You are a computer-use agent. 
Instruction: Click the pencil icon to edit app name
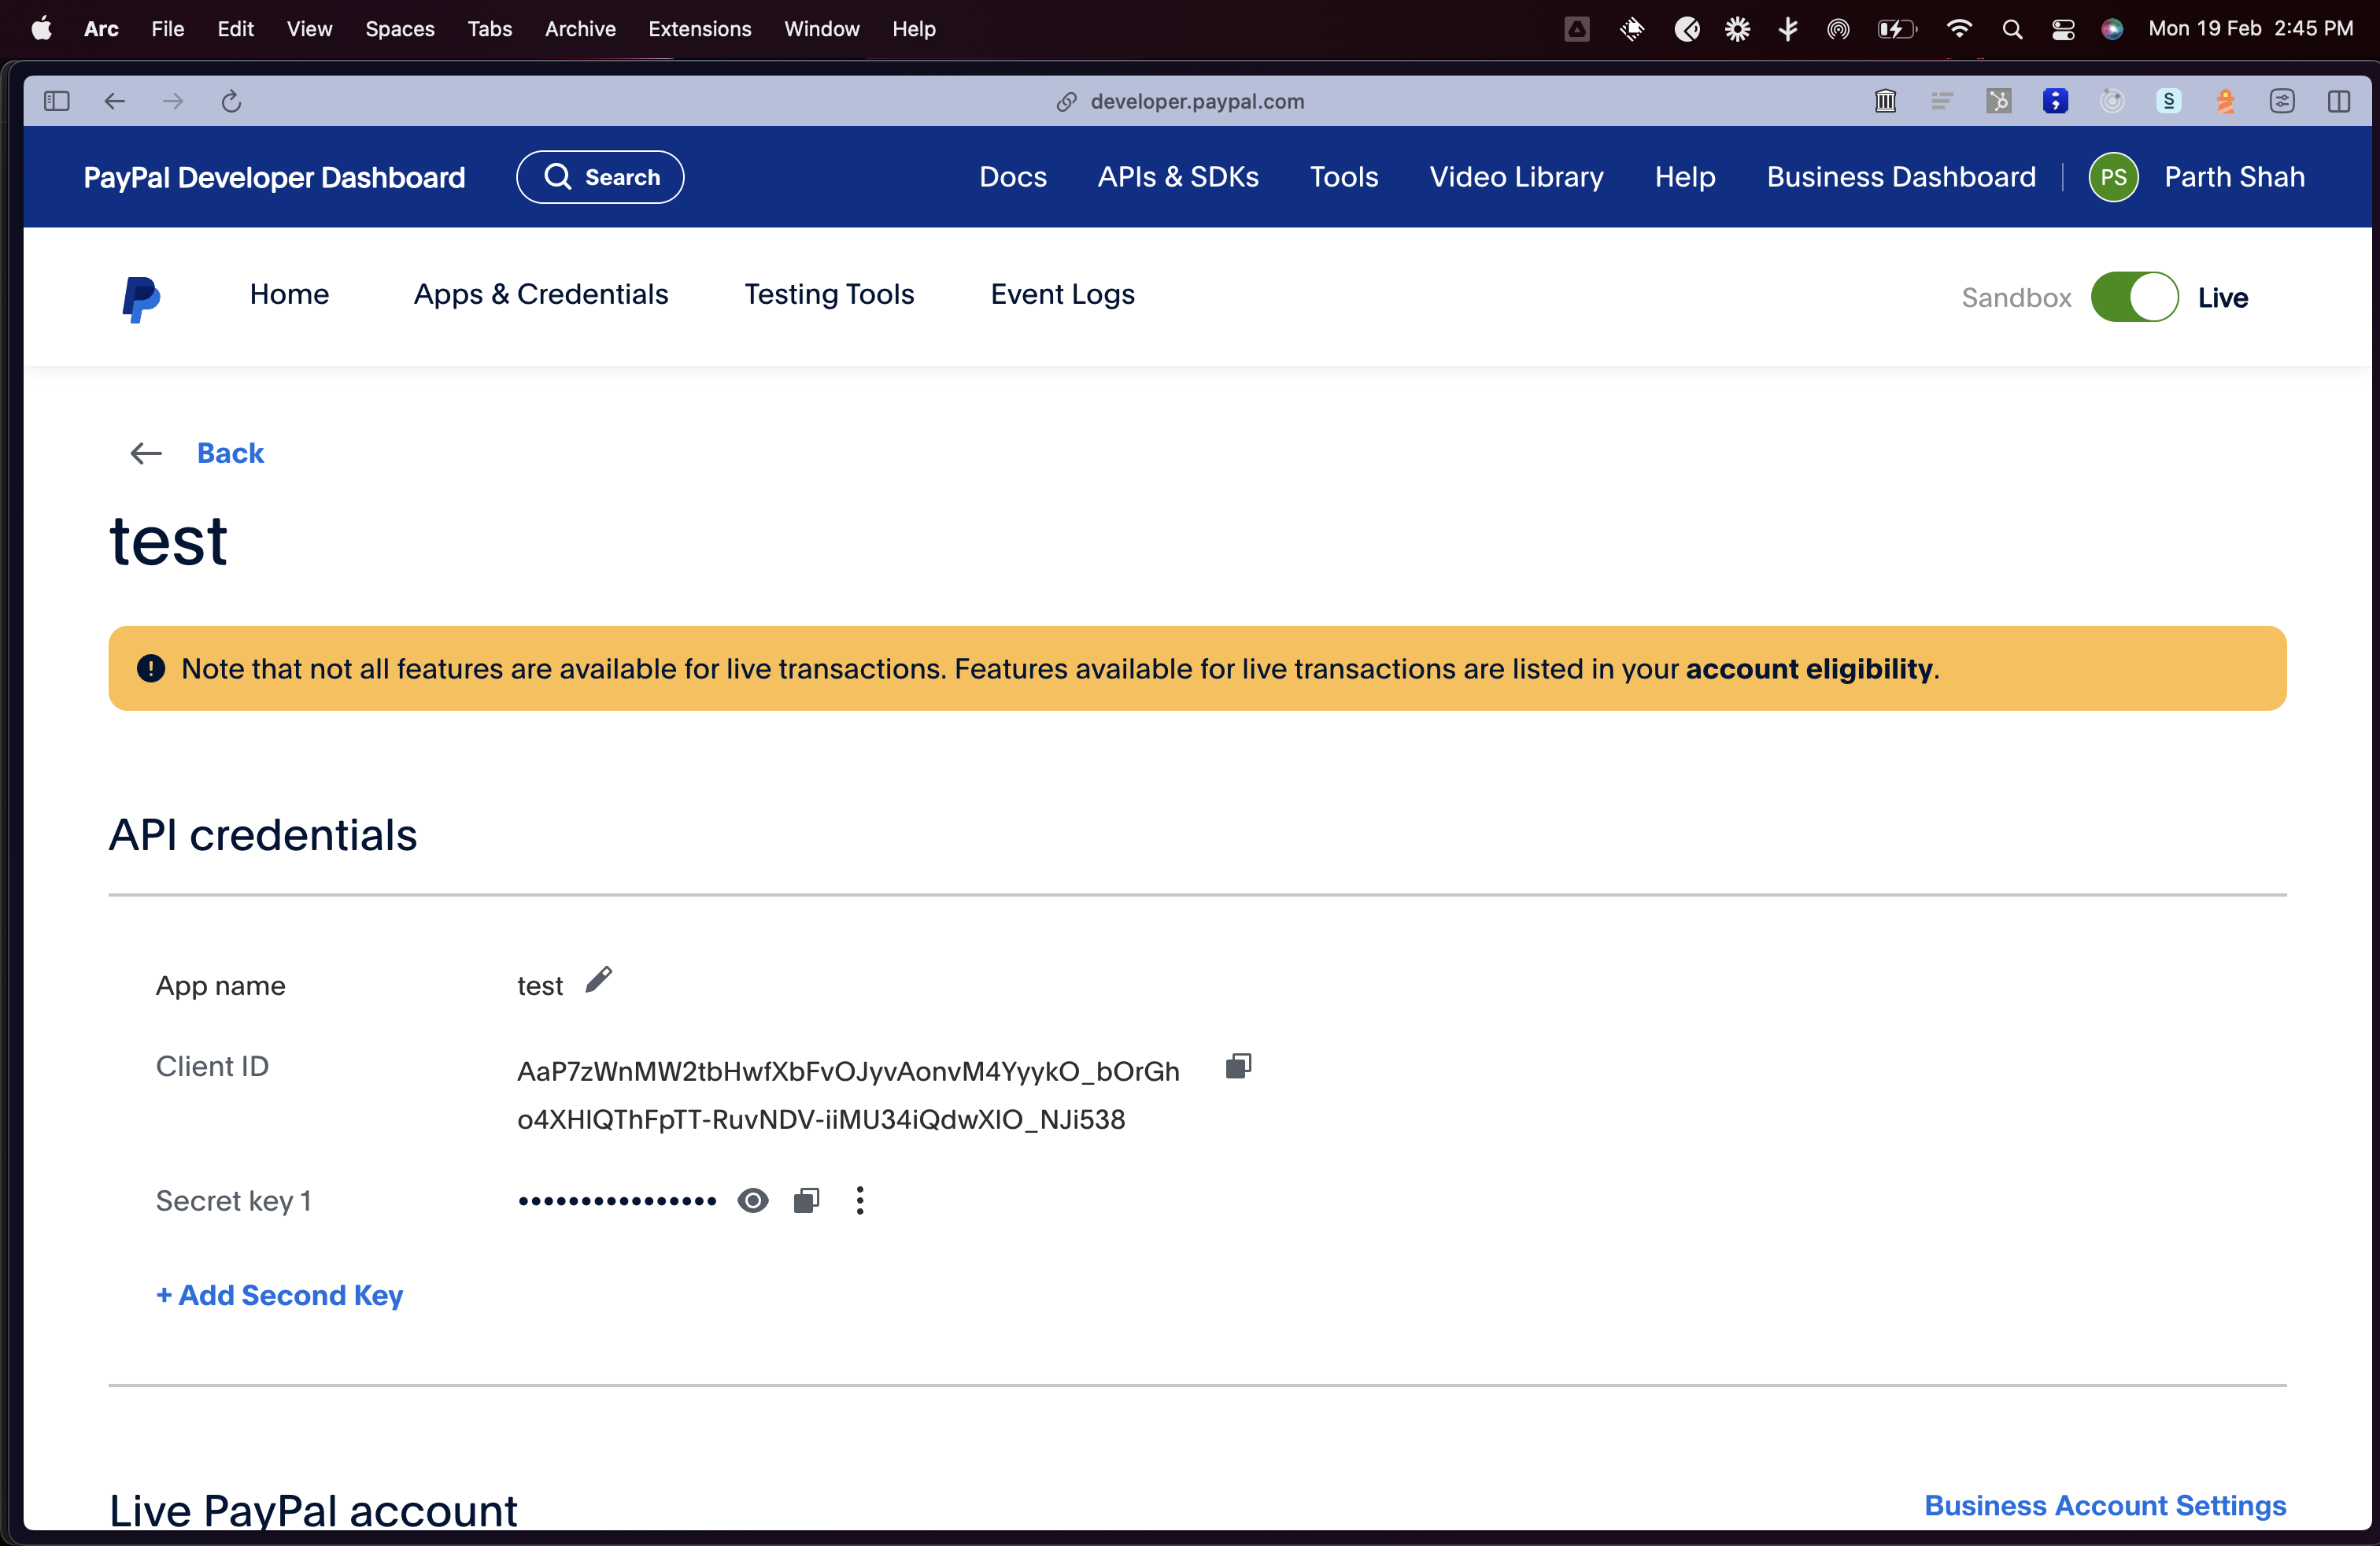tap(598, 980)
